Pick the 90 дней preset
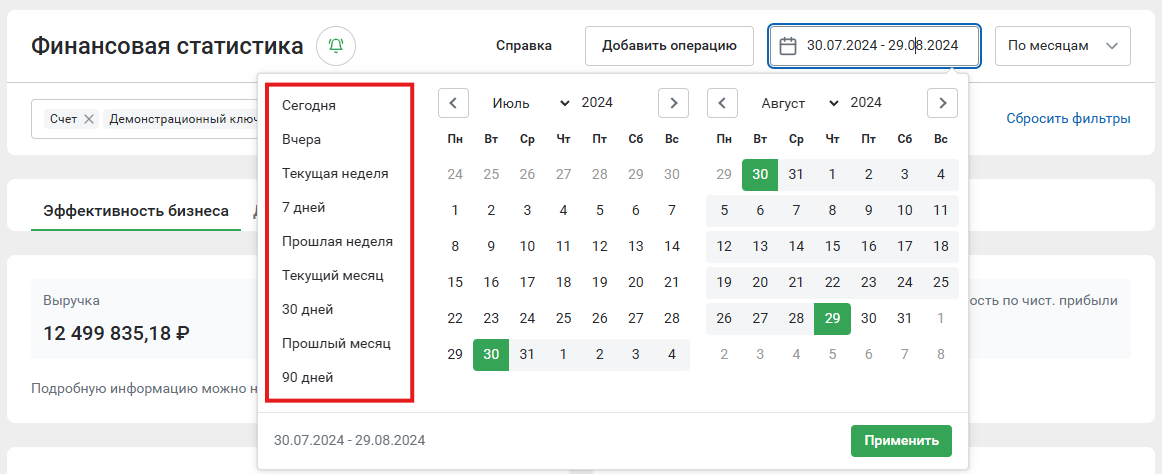This screenshot has height=474, width=1162. coord(308,378)
